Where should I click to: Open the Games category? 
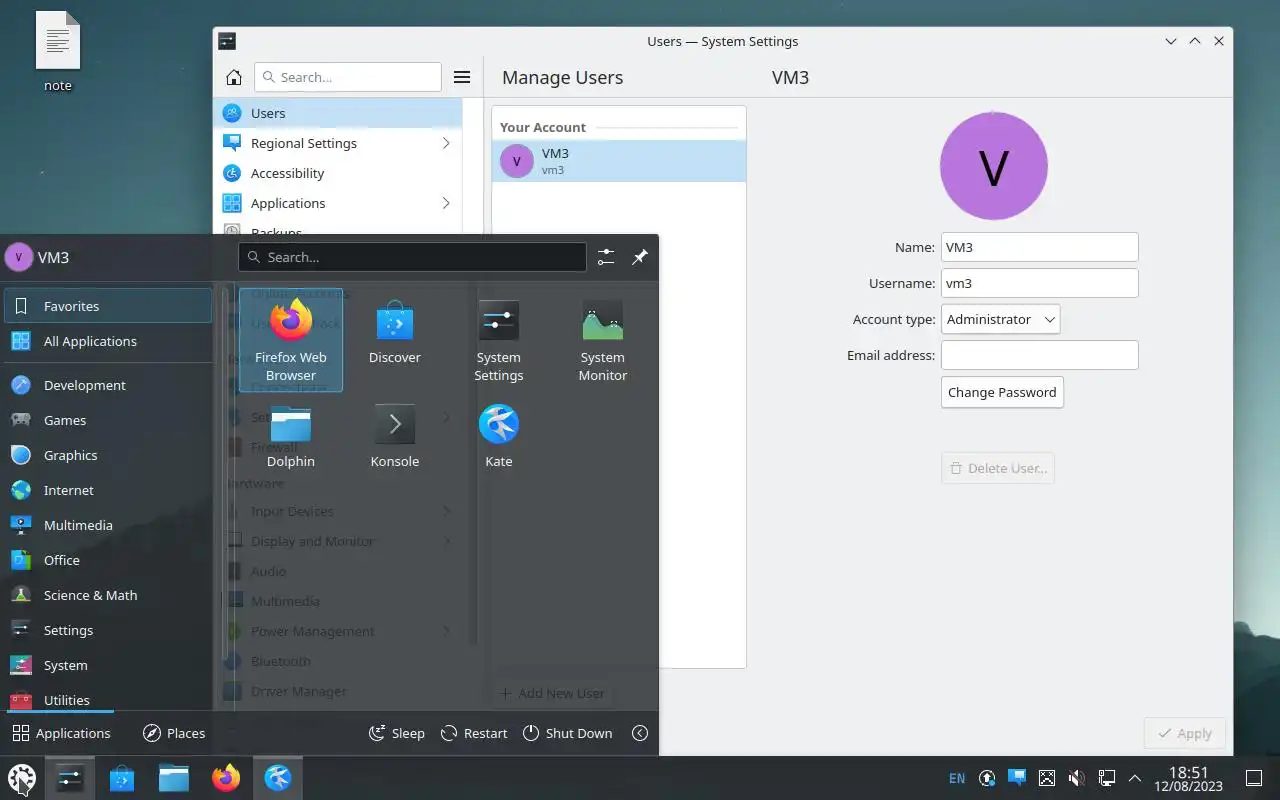point(107,420)
